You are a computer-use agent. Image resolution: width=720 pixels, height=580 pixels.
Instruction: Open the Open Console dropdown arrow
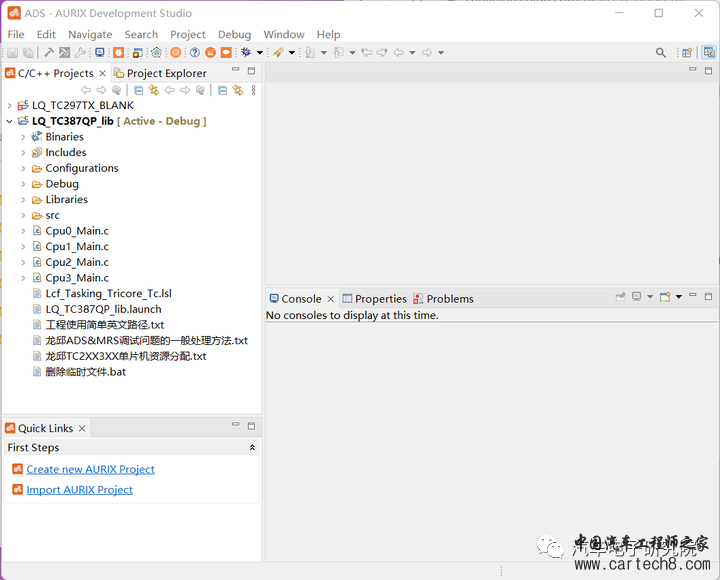coord(679,297)
